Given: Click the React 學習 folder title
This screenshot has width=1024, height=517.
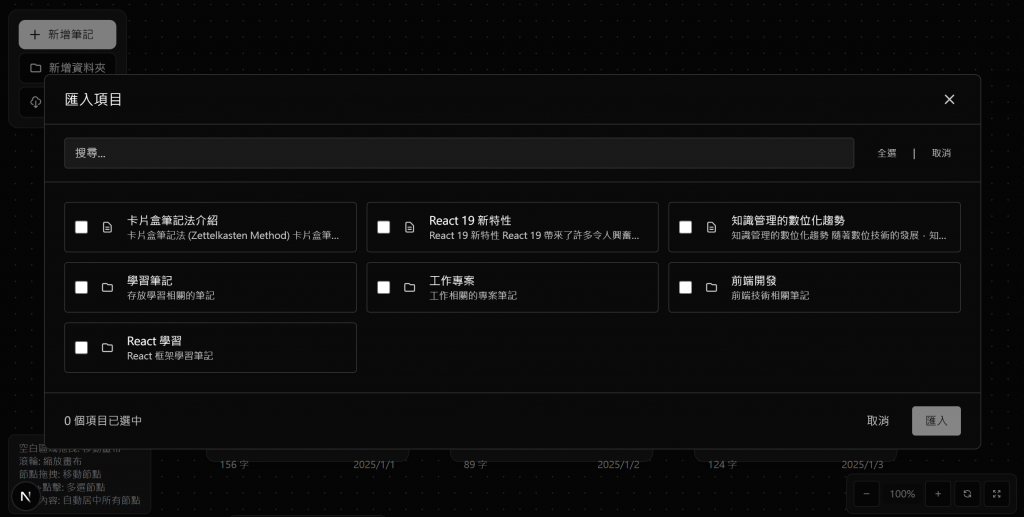Looking at the screenshot, I should point(154,341).
